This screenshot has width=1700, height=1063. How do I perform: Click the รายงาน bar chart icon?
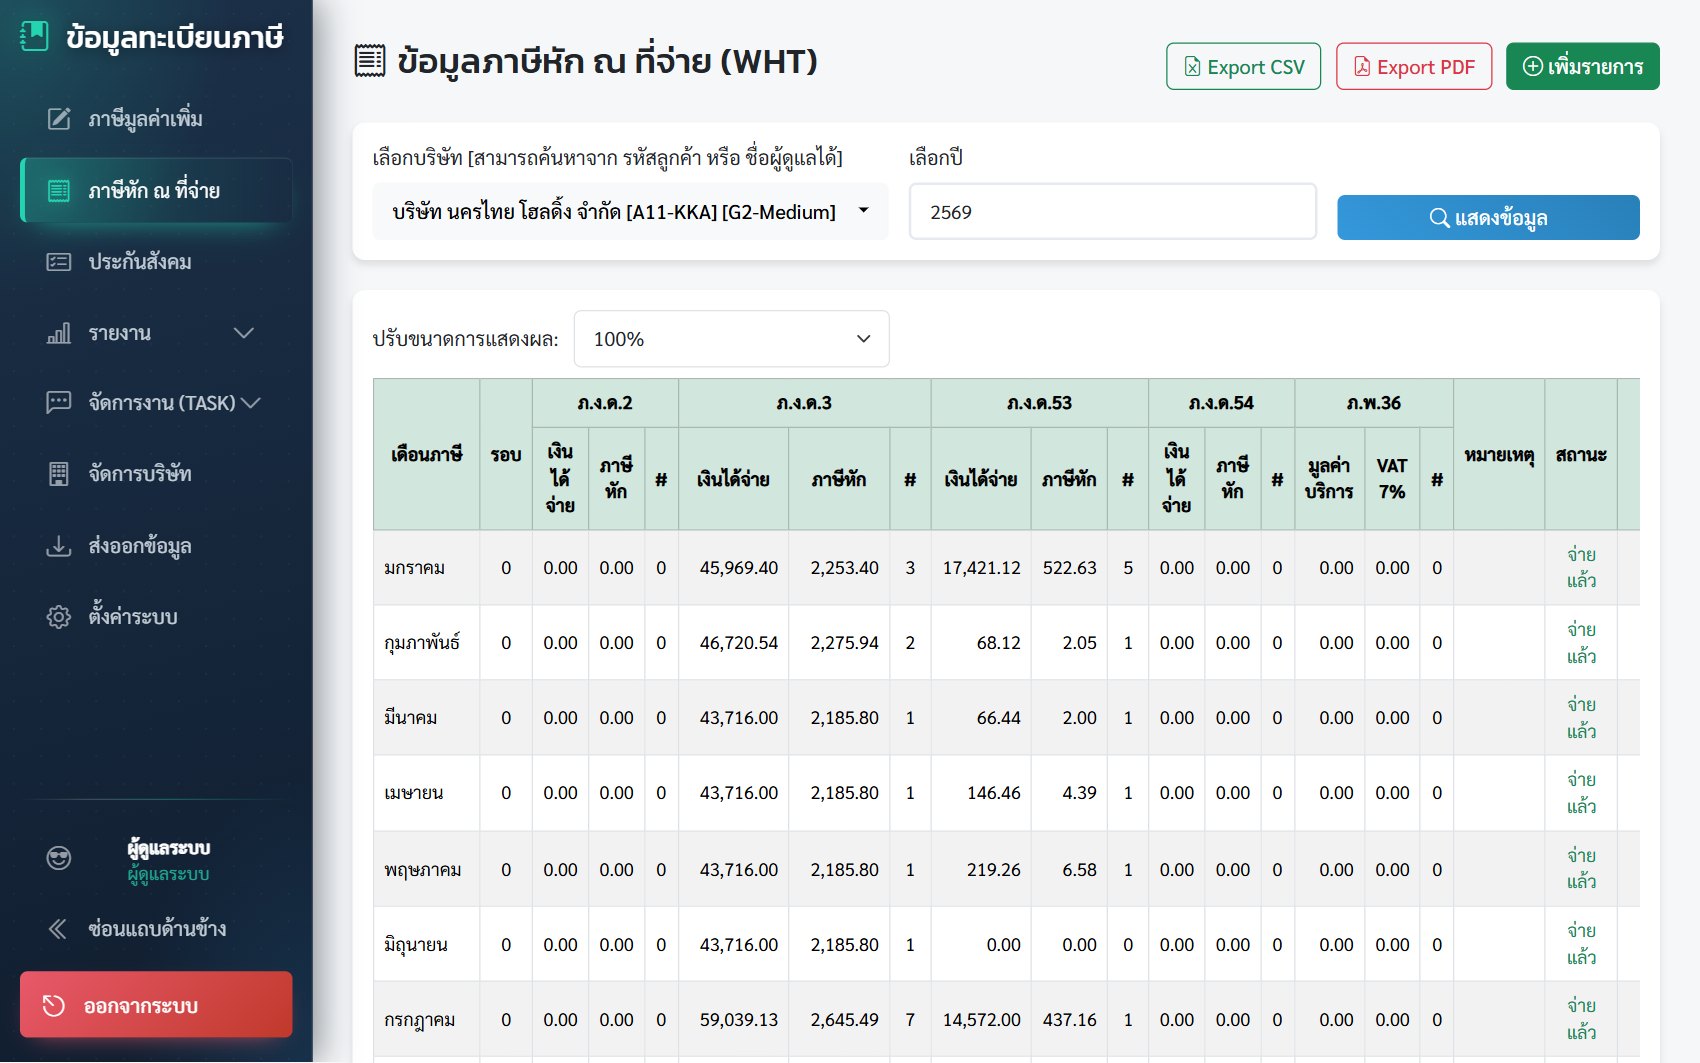tap(59, 333)
